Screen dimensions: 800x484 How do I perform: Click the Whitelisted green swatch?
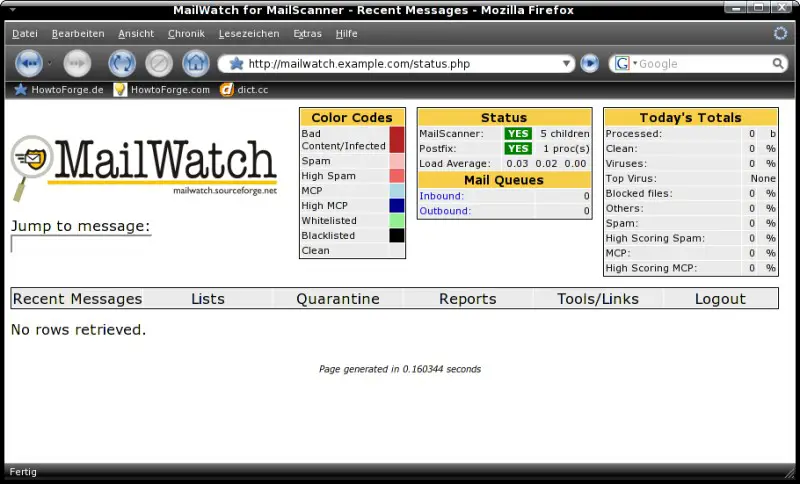click(397, 221)
